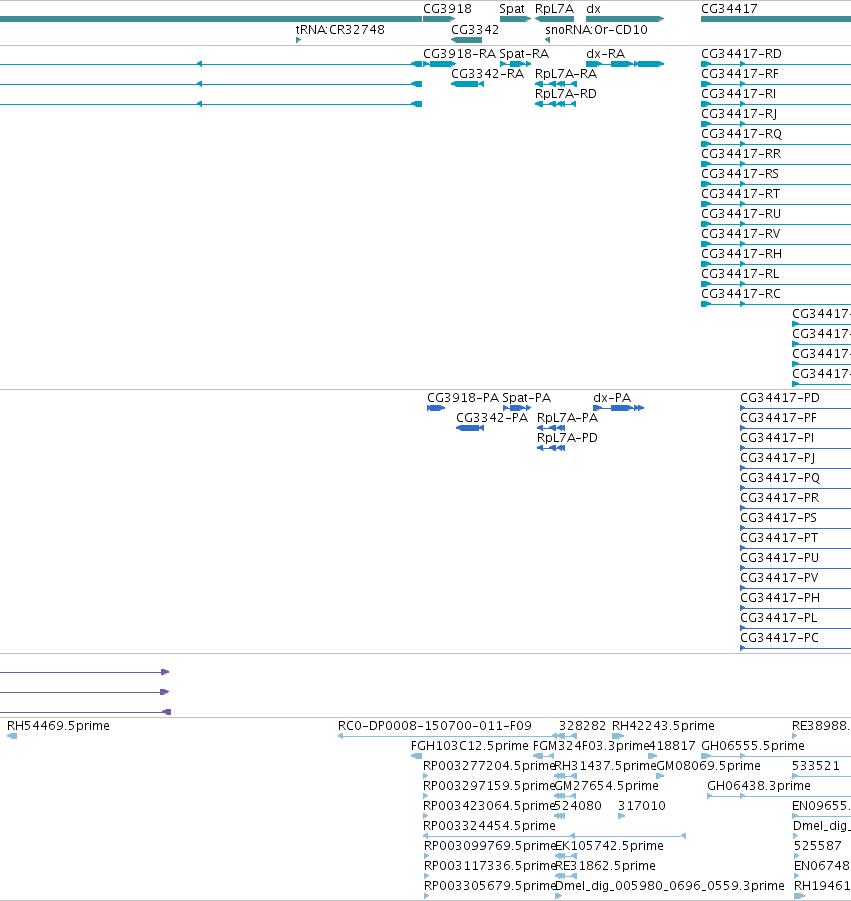The width and height of the screenshot is (851, 901).
Task: Select the GH06555.5prime EST label
Action: click(x=753, y=746)
